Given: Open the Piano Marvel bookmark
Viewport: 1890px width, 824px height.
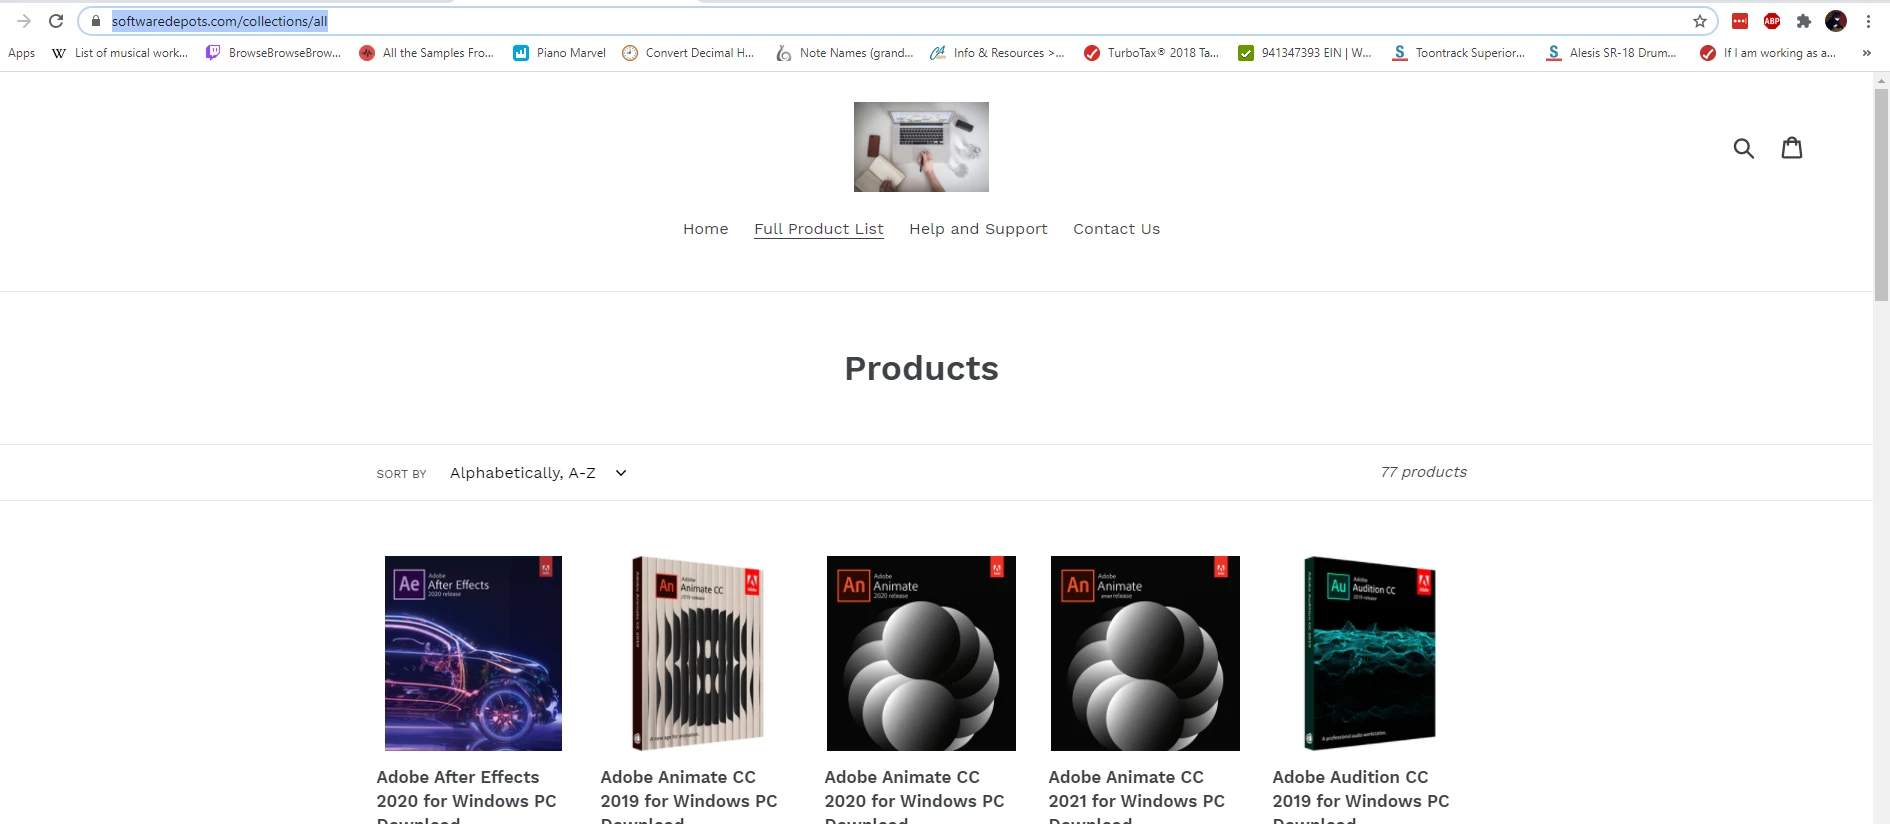Looking at the screenshot, I should click(559, 53).
